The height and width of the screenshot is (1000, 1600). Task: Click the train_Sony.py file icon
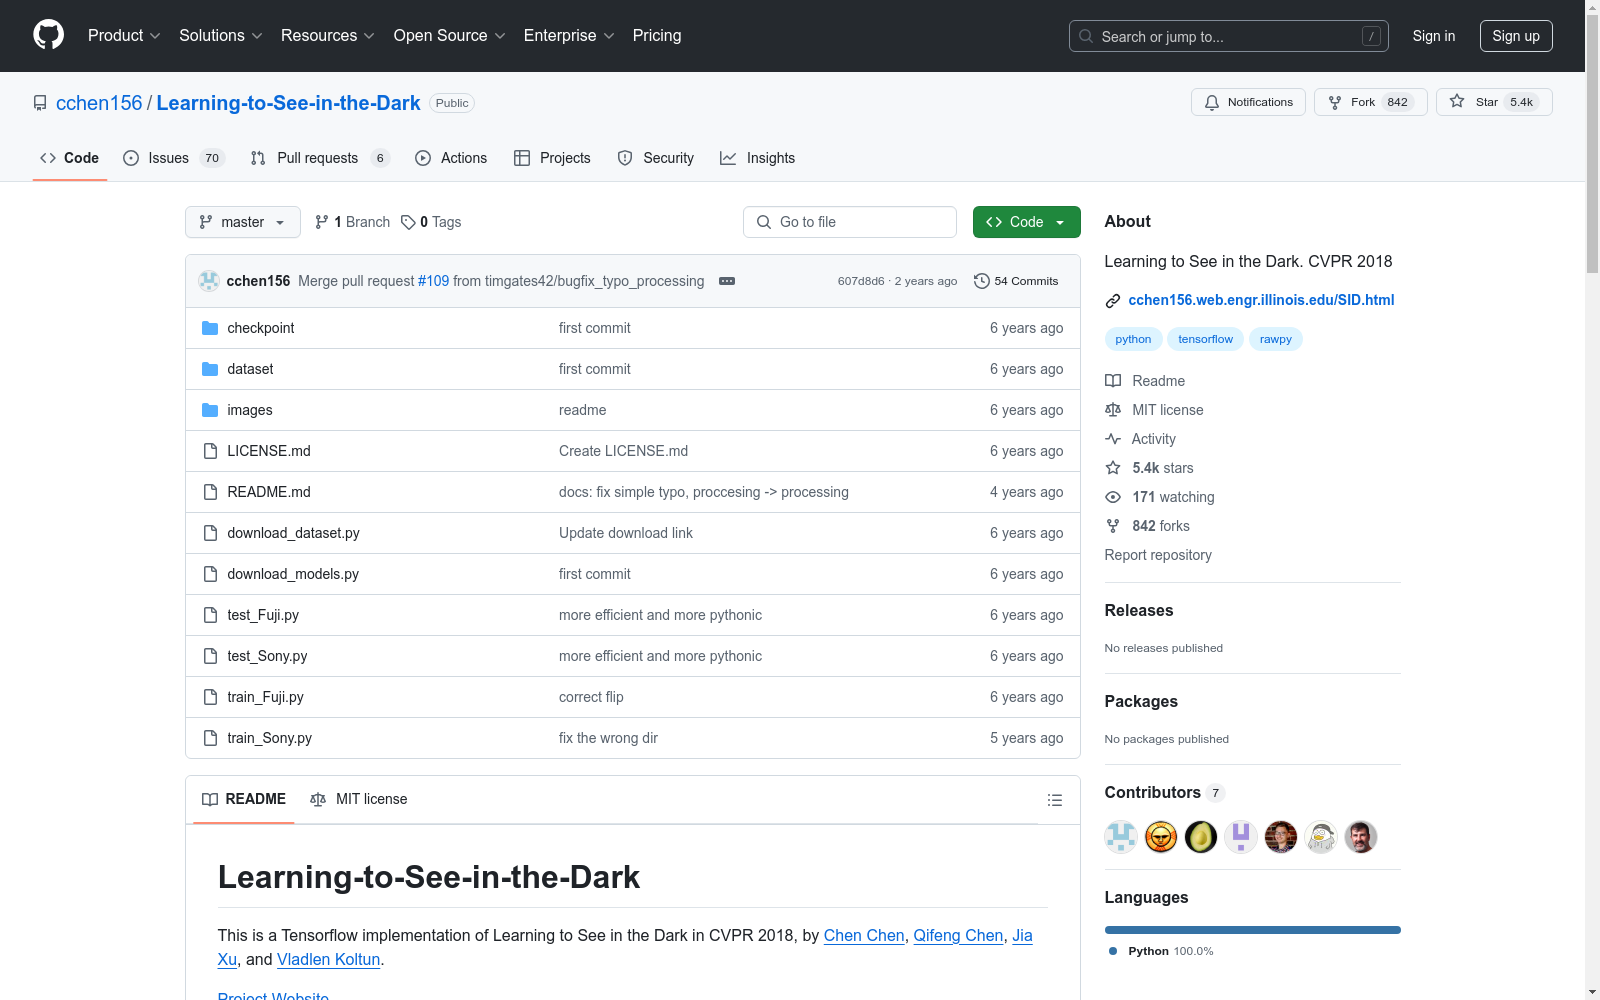coord(210,738)
